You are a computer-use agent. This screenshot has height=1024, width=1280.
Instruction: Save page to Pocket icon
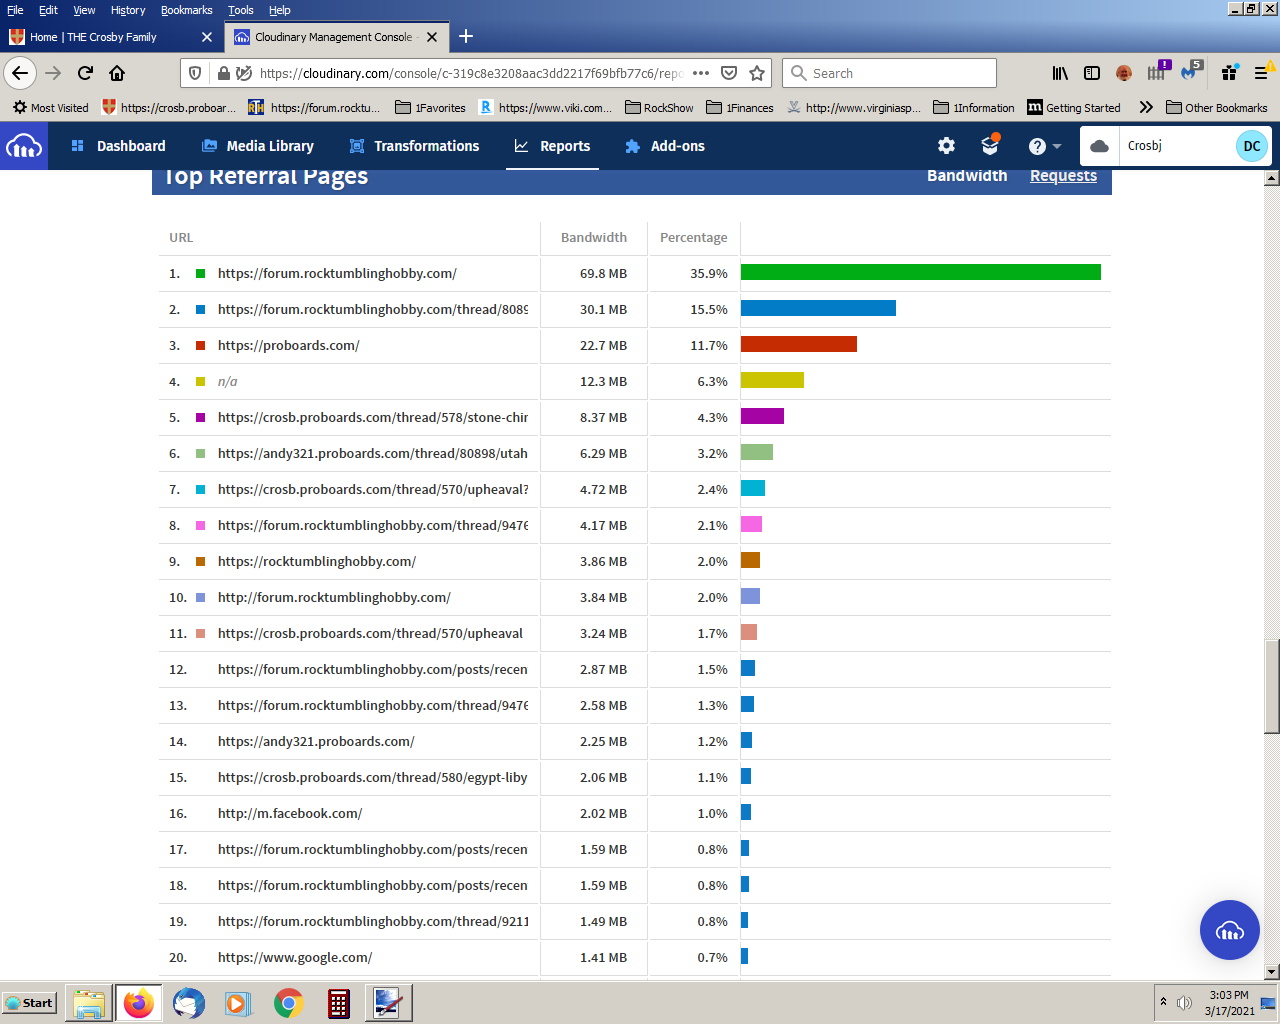coord(729,73)
